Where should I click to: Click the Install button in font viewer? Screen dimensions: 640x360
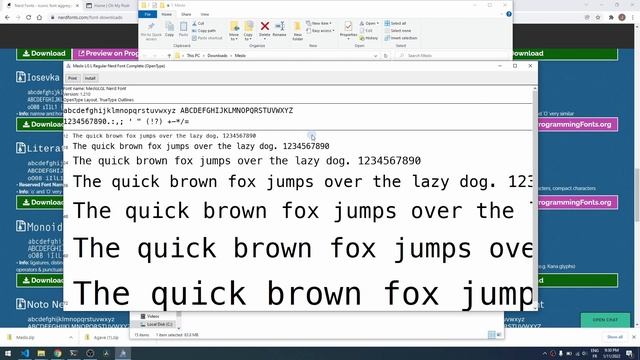pos(90,78)
